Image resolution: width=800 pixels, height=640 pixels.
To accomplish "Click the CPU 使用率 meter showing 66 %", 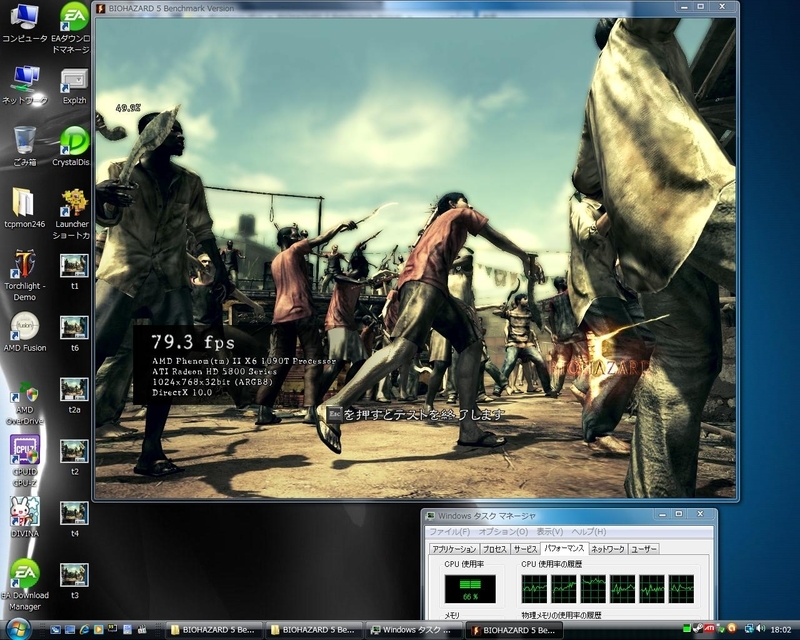I will pos(470,588).
